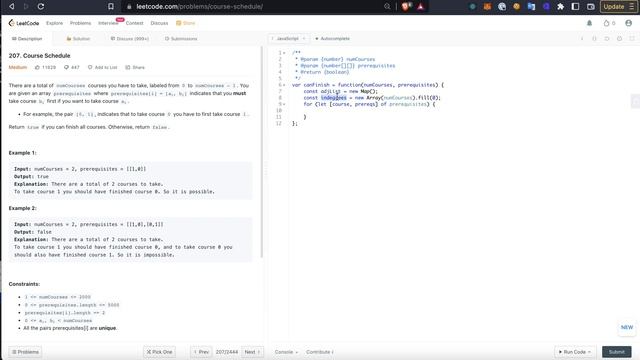Viewport: 640px width, 360px height.
Task: Open the Contribute link
Action: tap(320, 352)
